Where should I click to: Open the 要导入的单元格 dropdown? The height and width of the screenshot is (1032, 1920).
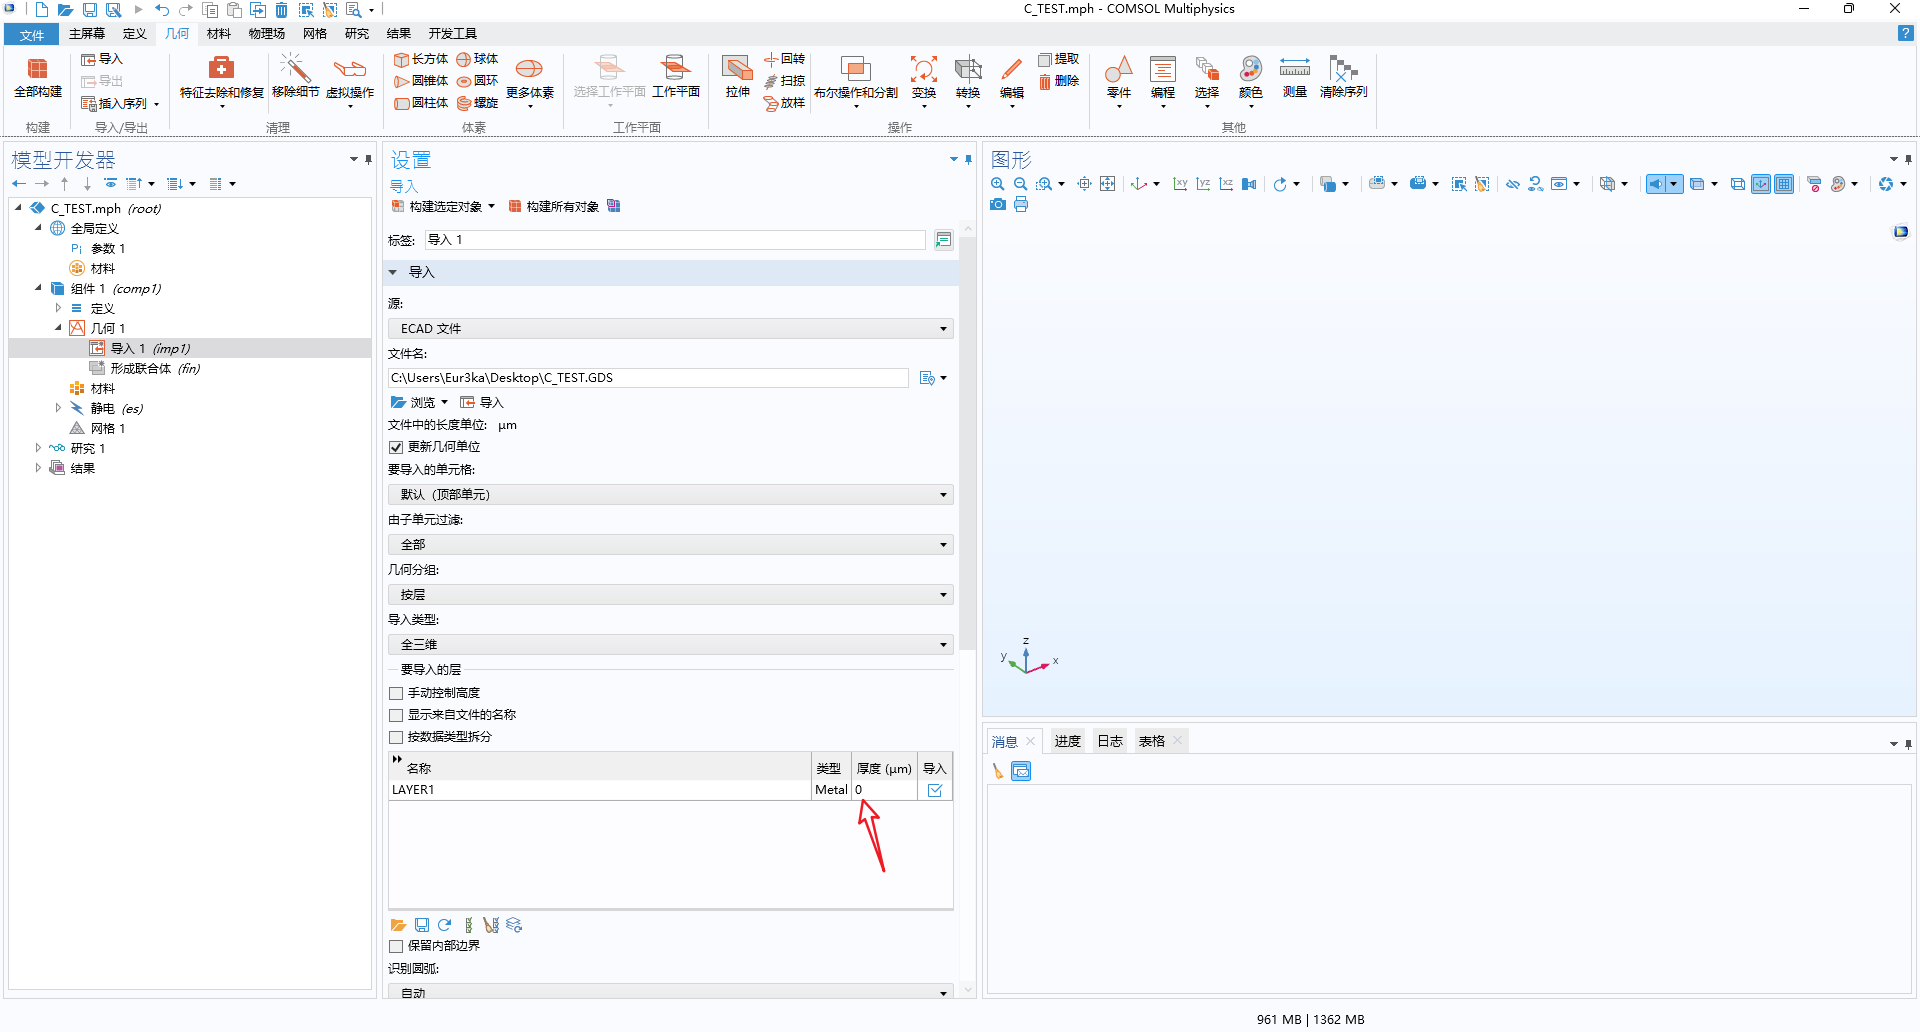(x=670, y=495)
